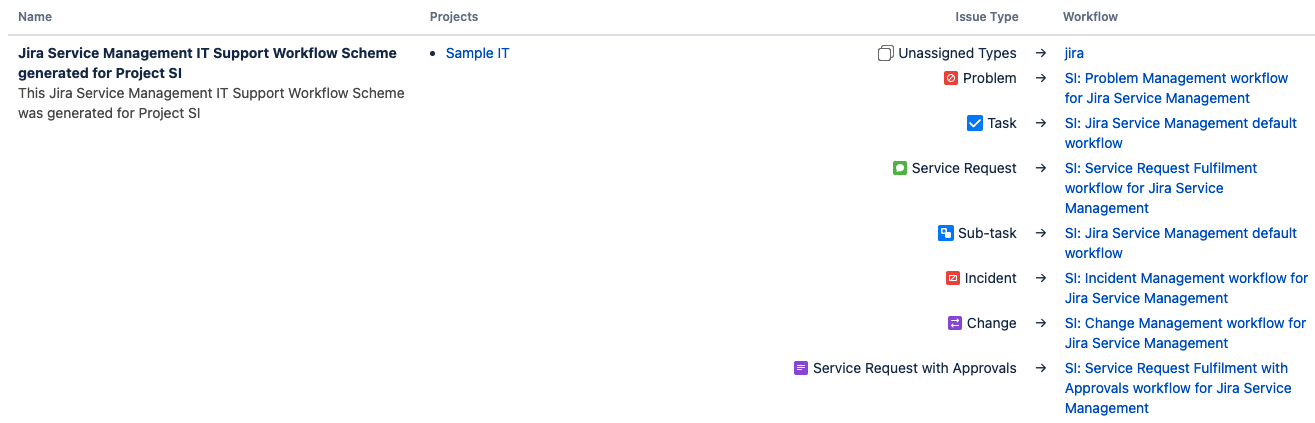The image size is (1315, 423).
Task: Click the 'Sub-task' issue type label
Action: click(x=987, y=233)
